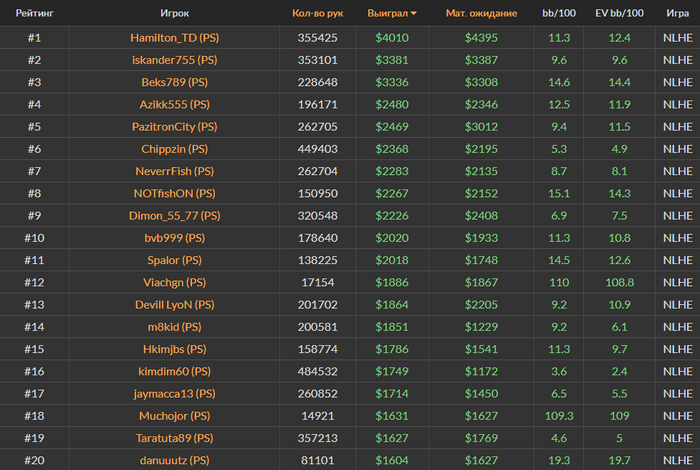
Task: Click Viachgn (PS) player name
Action: click(175, 283)
